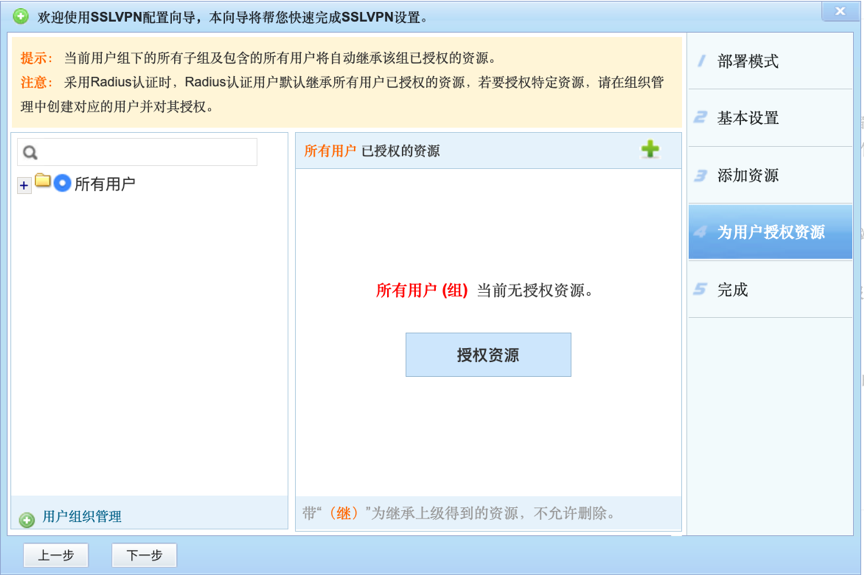Select the 所有用户 radio button
864x575 pixels.
coord(62,183)
